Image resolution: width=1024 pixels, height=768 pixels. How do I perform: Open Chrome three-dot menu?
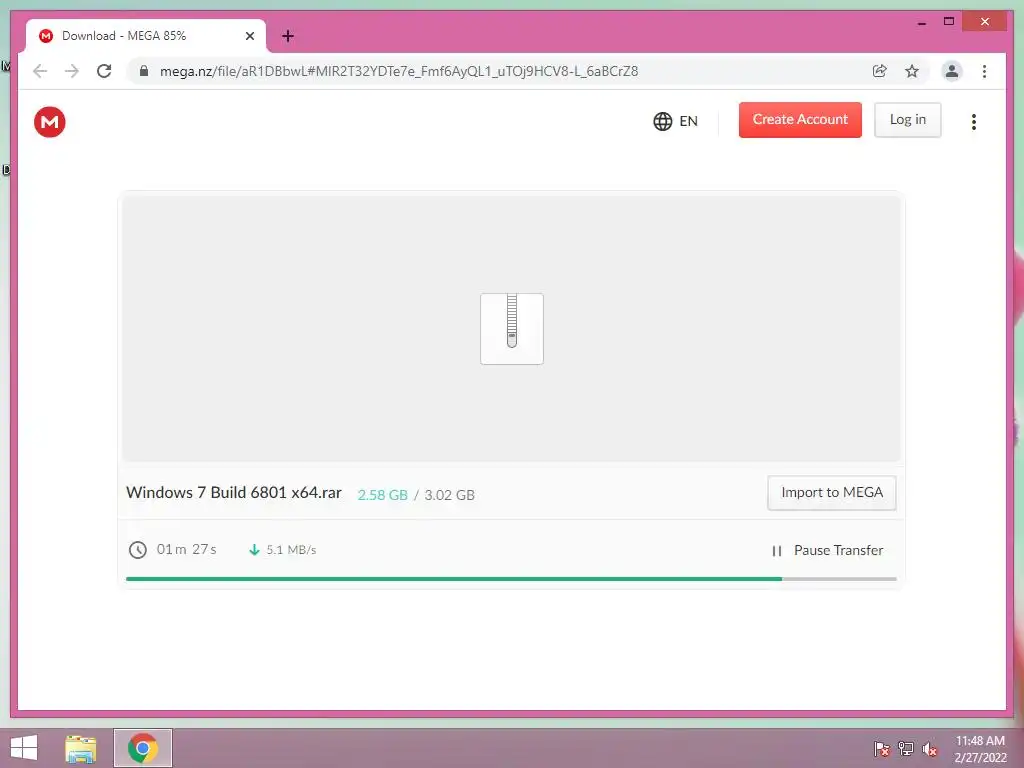(x=984, y=71)
